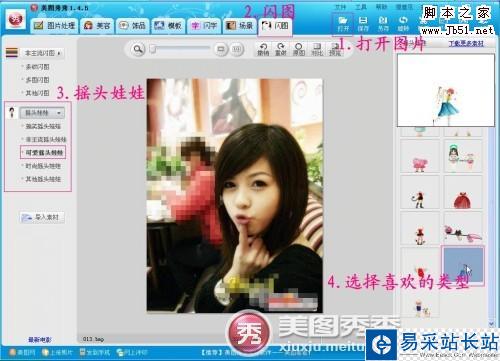This screenshot has height=361, width=500.
Task: Click the 对比 compare icon
Action: [317, 49]
